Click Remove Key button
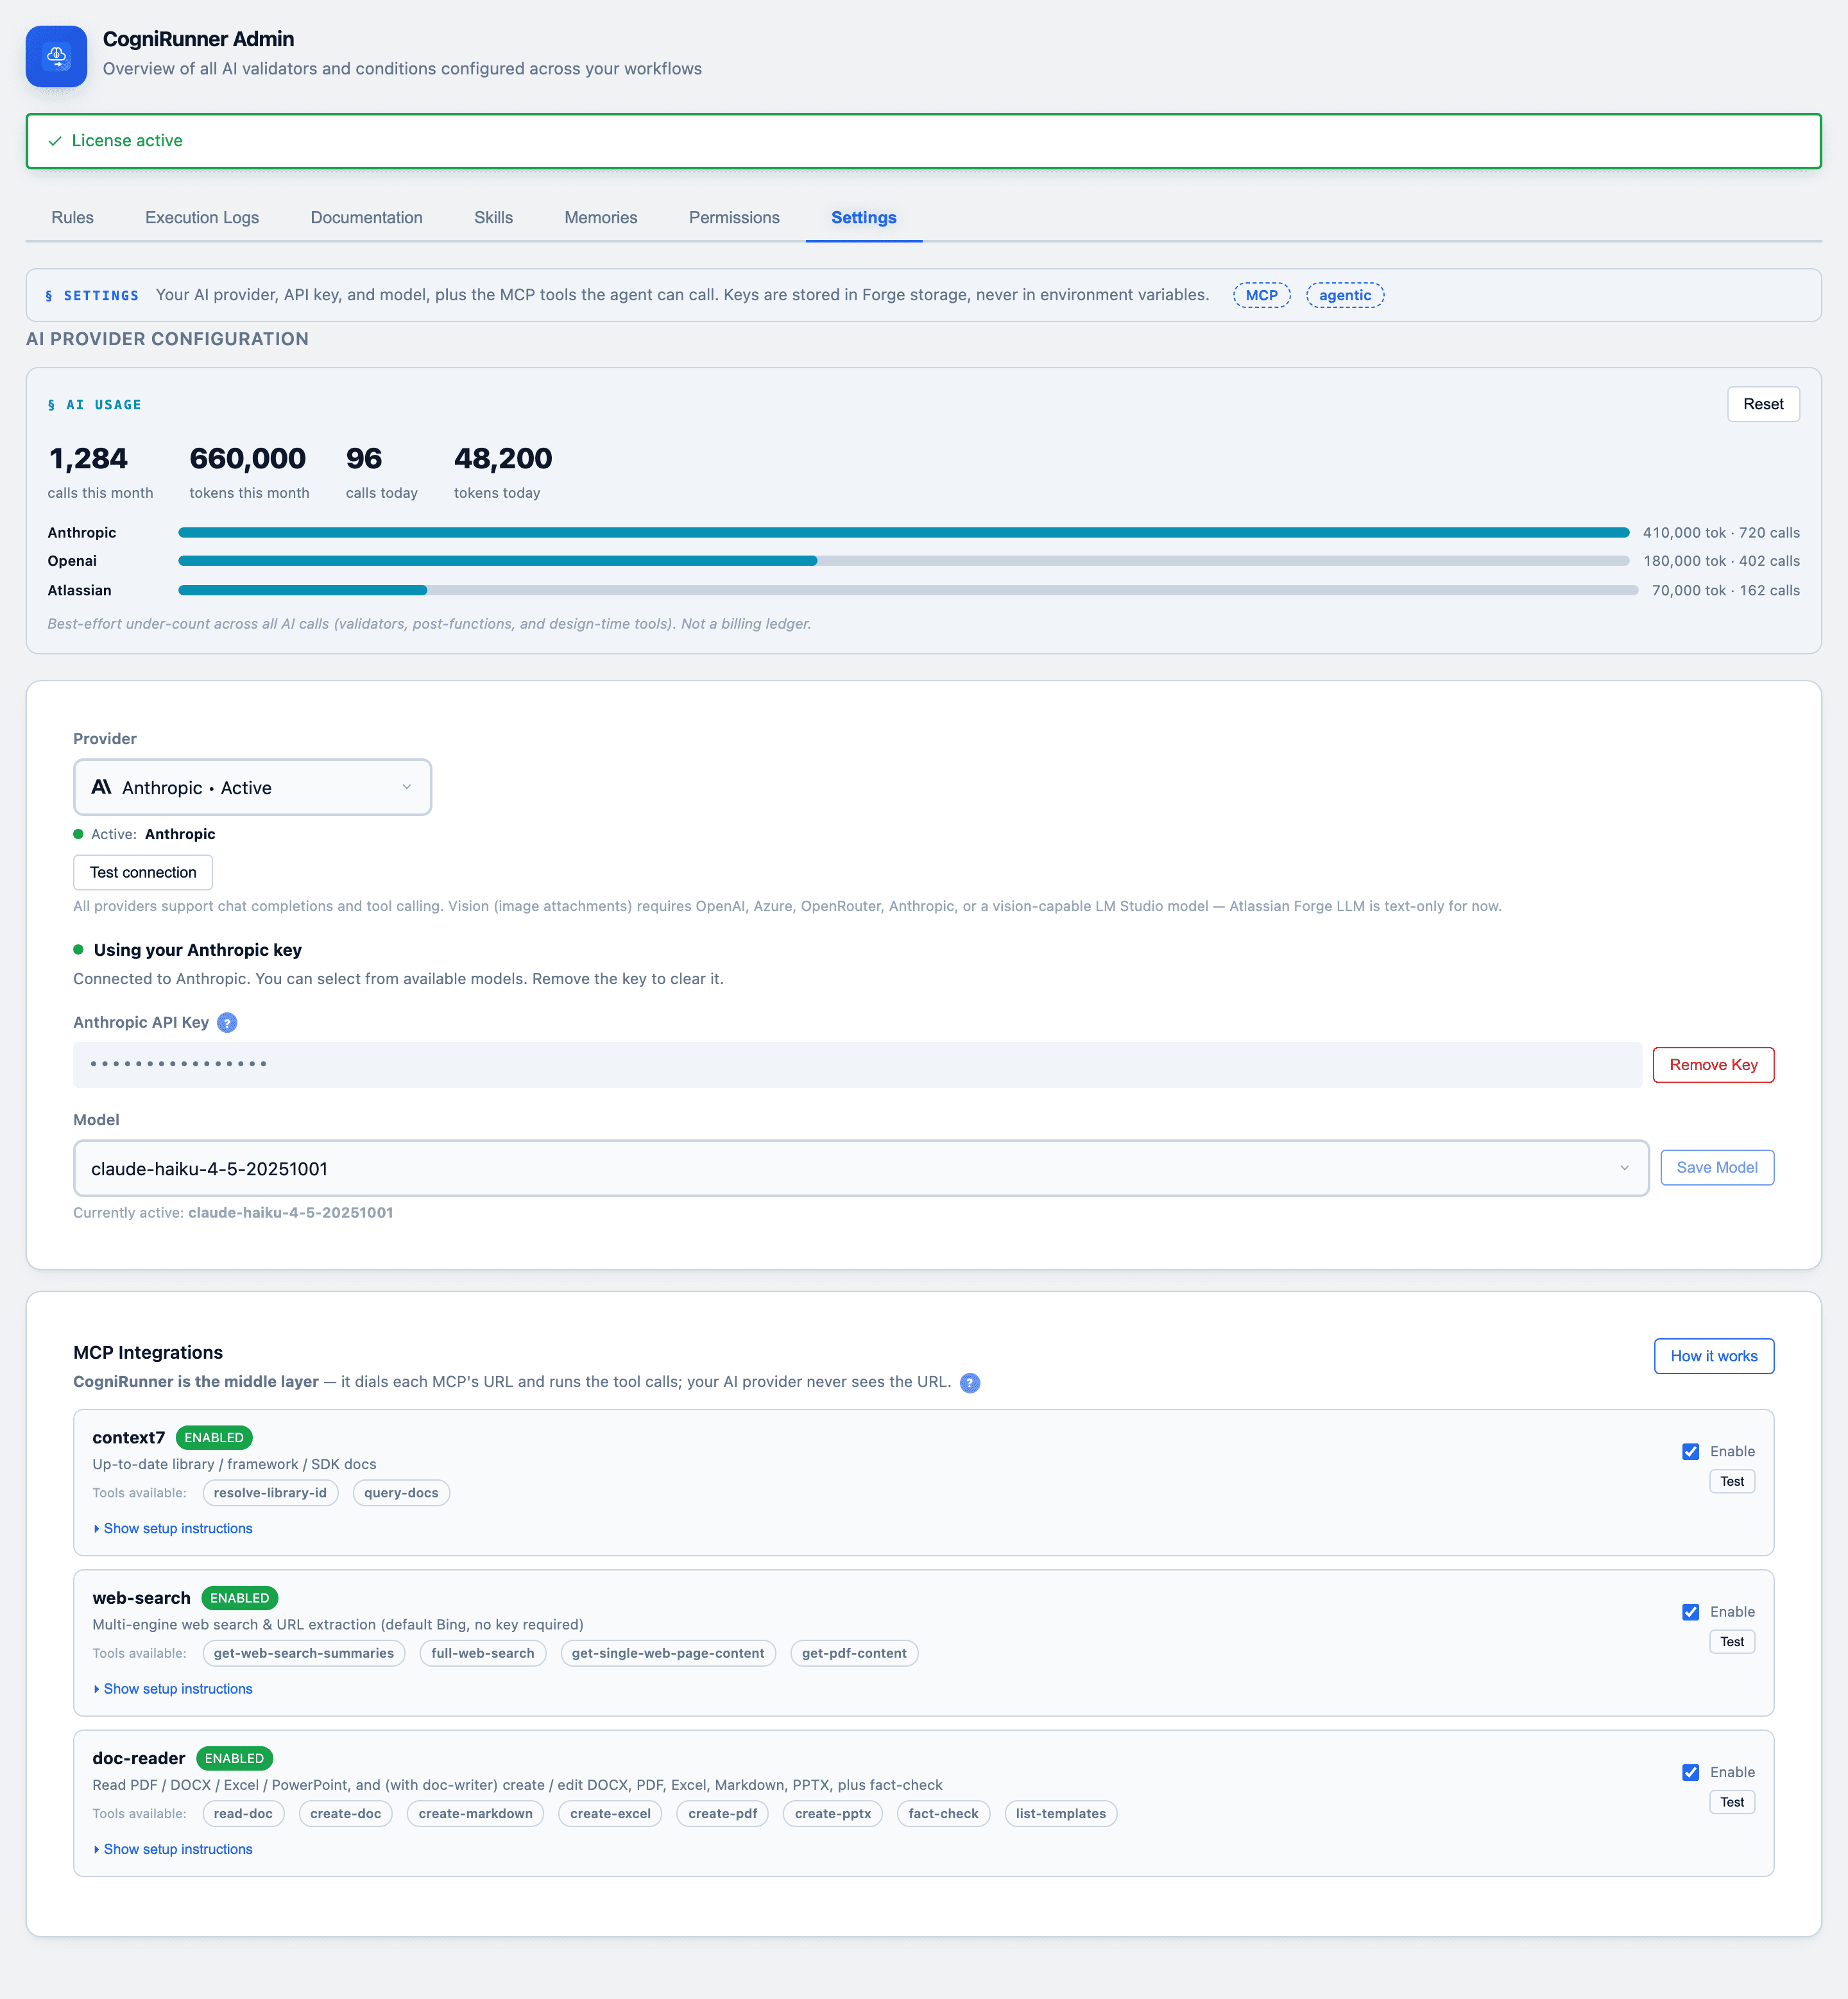 [1713, 1064]
